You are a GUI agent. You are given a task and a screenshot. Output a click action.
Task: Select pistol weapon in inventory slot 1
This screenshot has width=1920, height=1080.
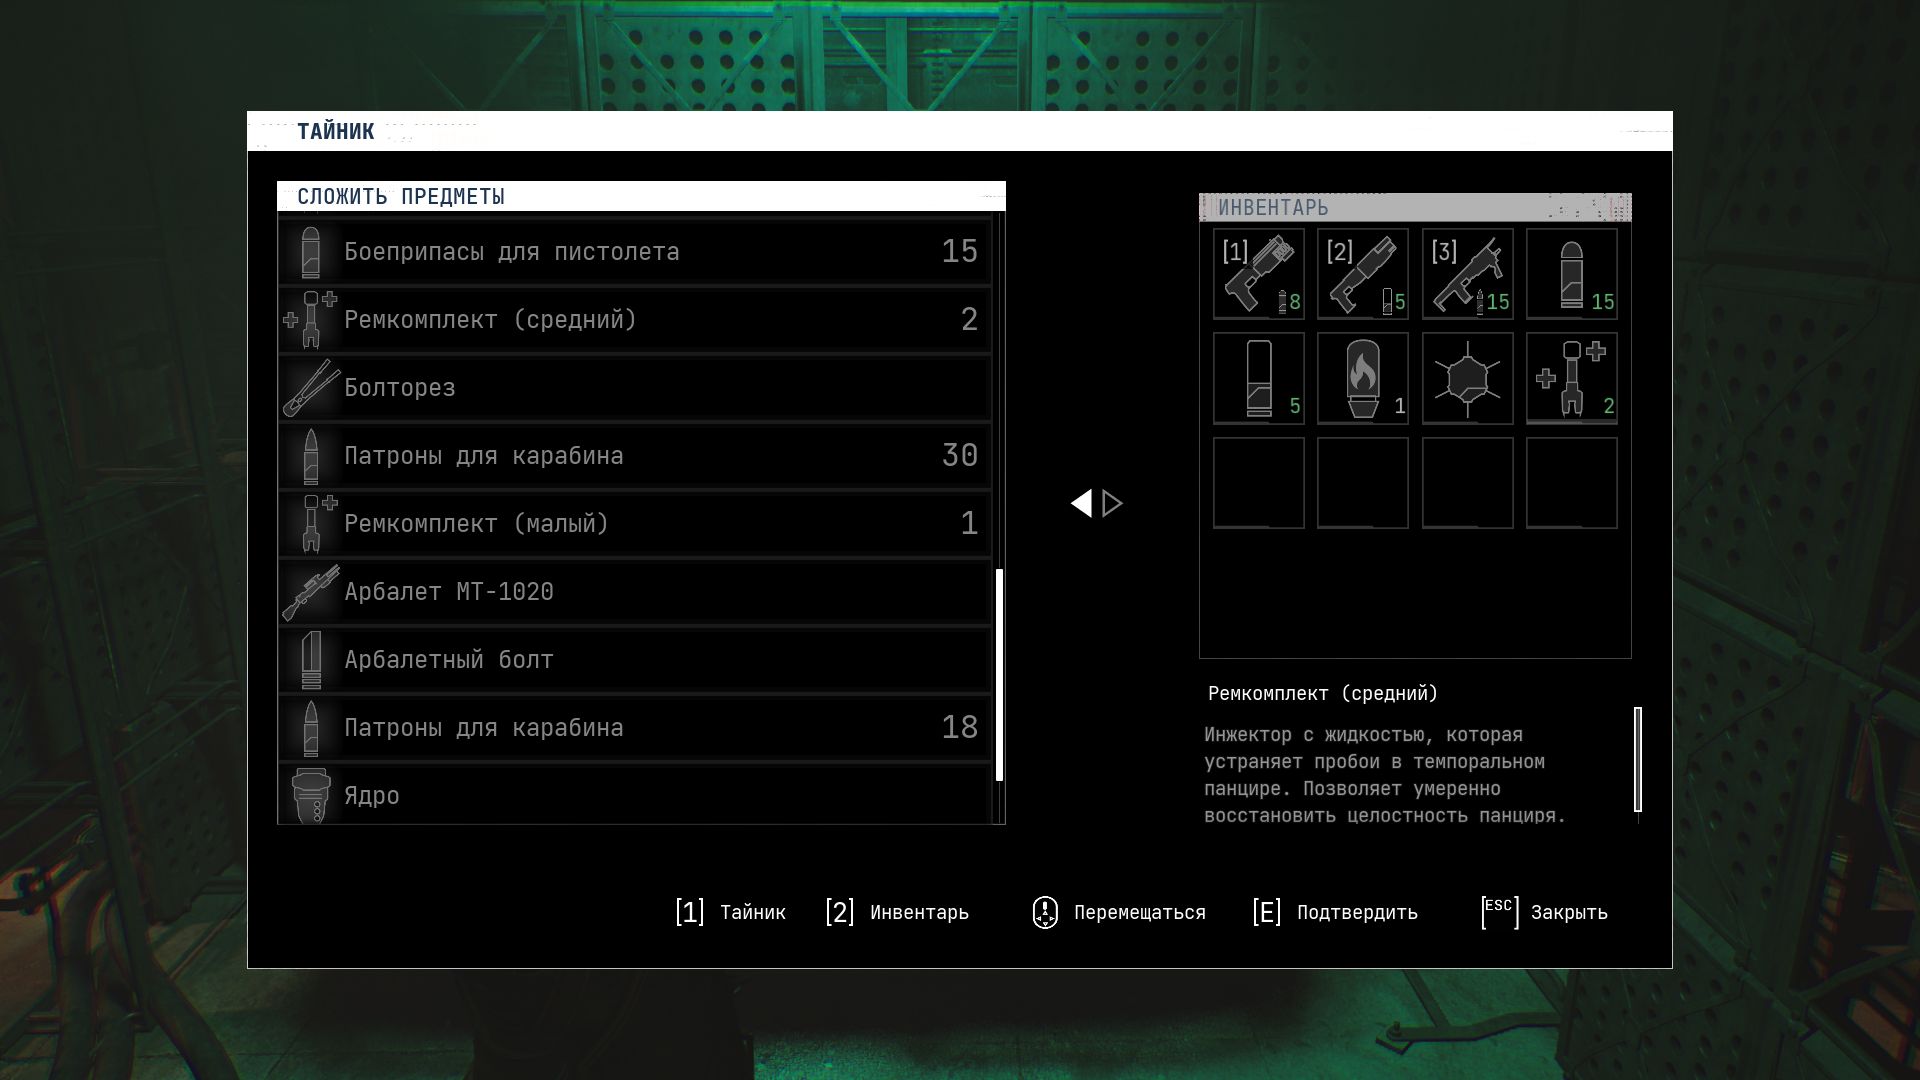(x=1258, y=274)
